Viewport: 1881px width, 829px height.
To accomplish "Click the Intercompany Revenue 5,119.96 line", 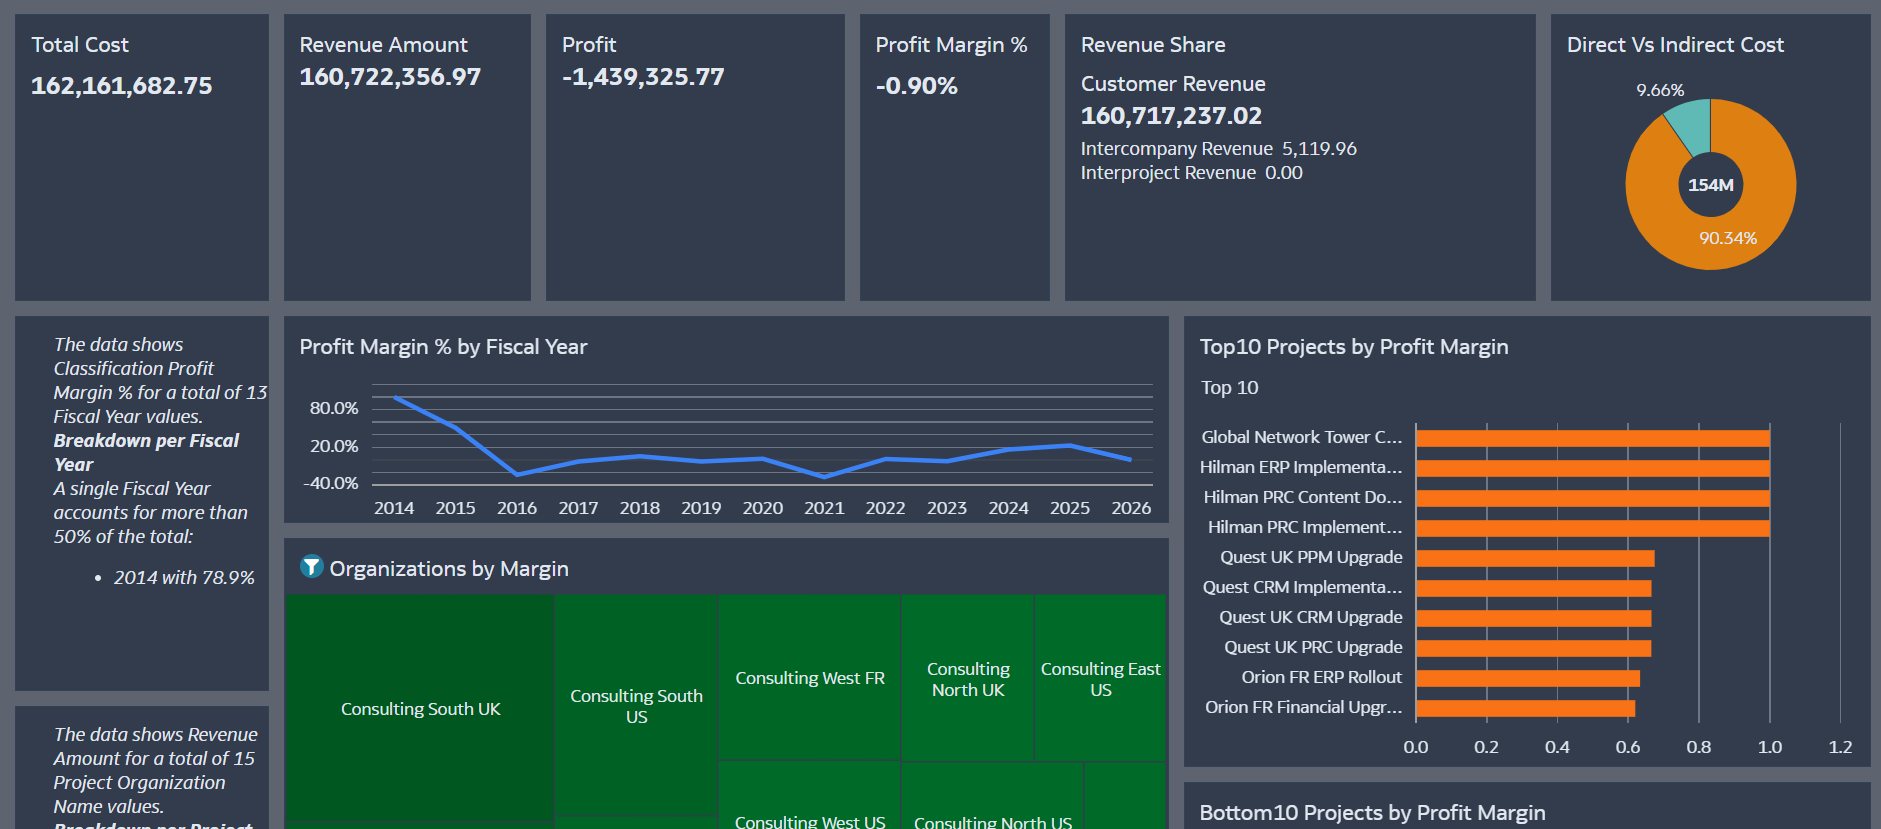I will click(1219, 149).
